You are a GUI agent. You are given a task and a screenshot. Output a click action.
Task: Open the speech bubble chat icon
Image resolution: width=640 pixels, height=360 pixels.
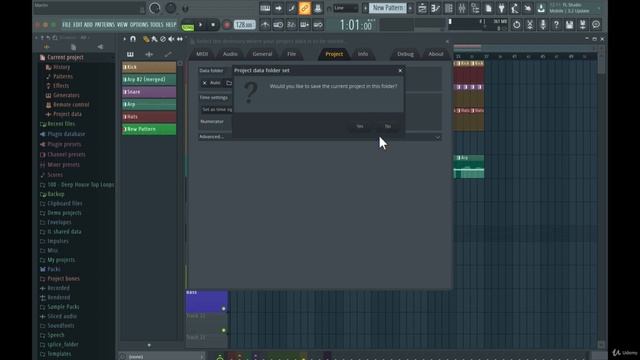(x=596, y=25)
